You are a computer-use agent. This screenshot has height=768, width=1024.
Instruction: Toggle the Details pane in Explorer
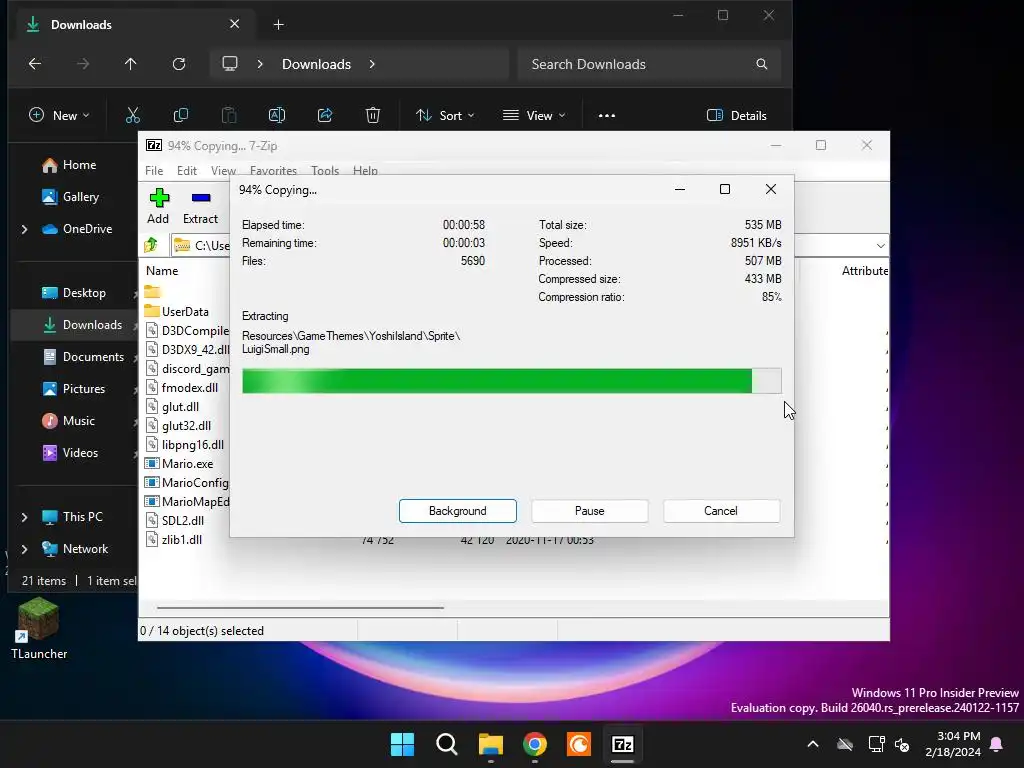click(x=737, y=116)
